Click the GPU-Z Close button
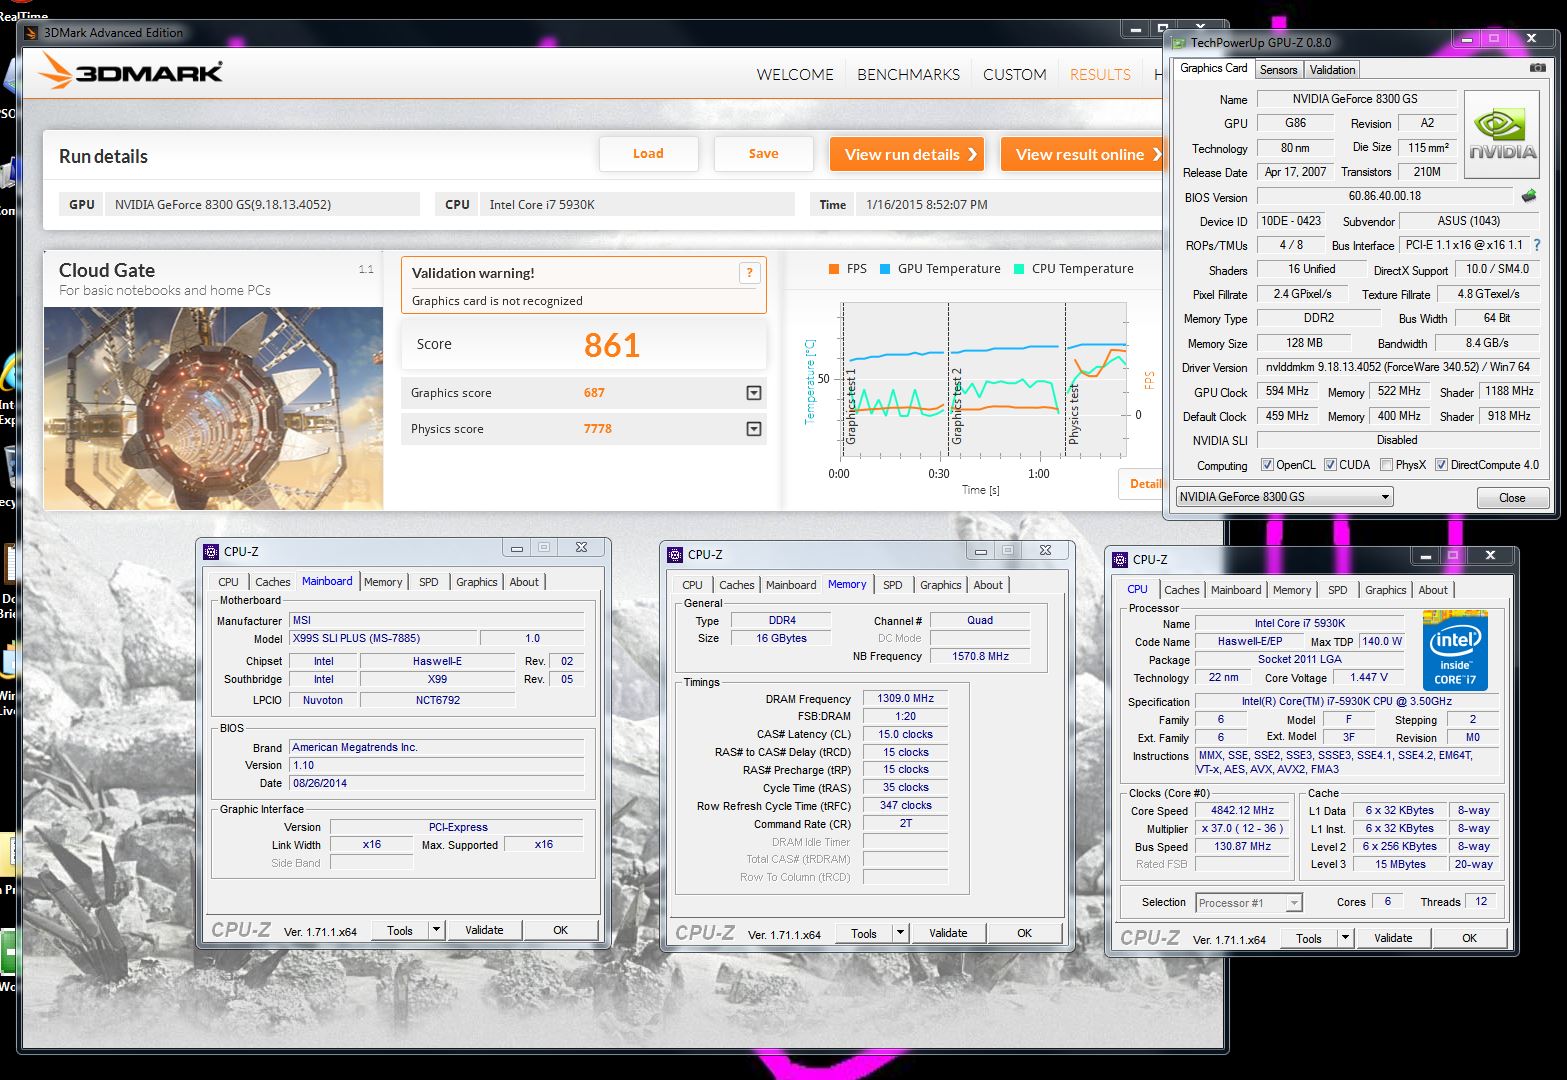Image resolution: width=1567 pixels, height=1080 pixels. 1512,498
